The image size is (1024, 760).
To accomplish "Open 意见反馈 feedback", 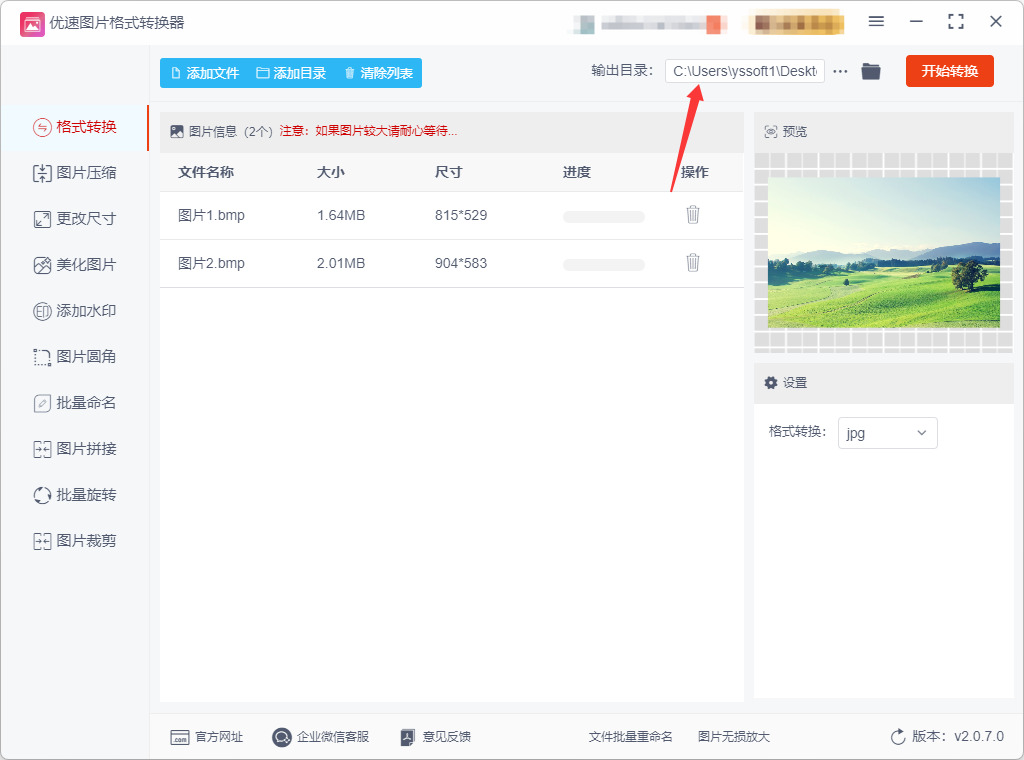I will [x=436, y=737].
